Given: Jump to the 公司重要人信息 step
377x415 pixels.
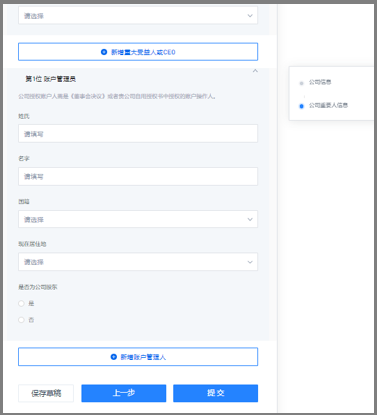Looking at the screenshot, I should [x=328, y=105].
